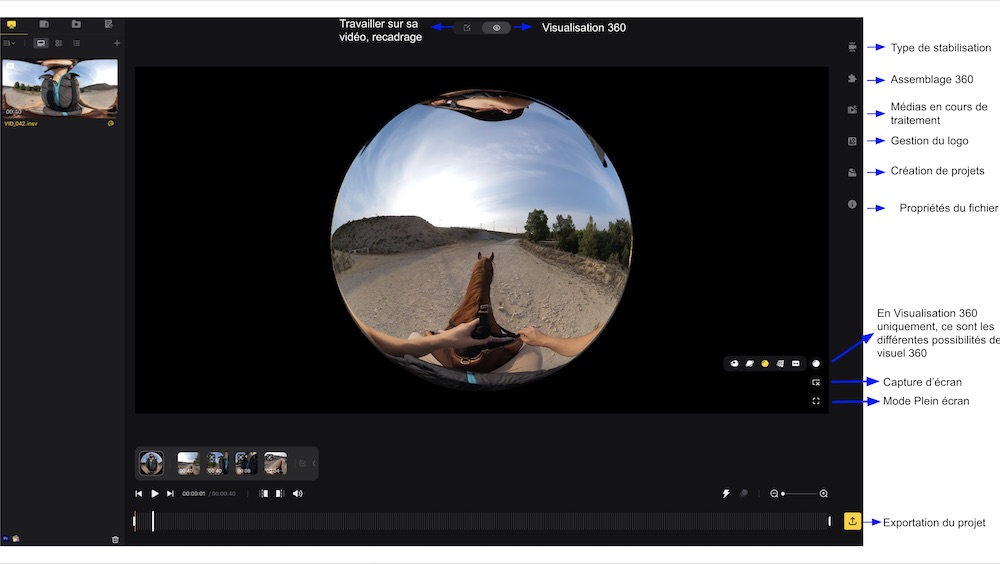Select the 00:04 clip thumbnail

276,463
